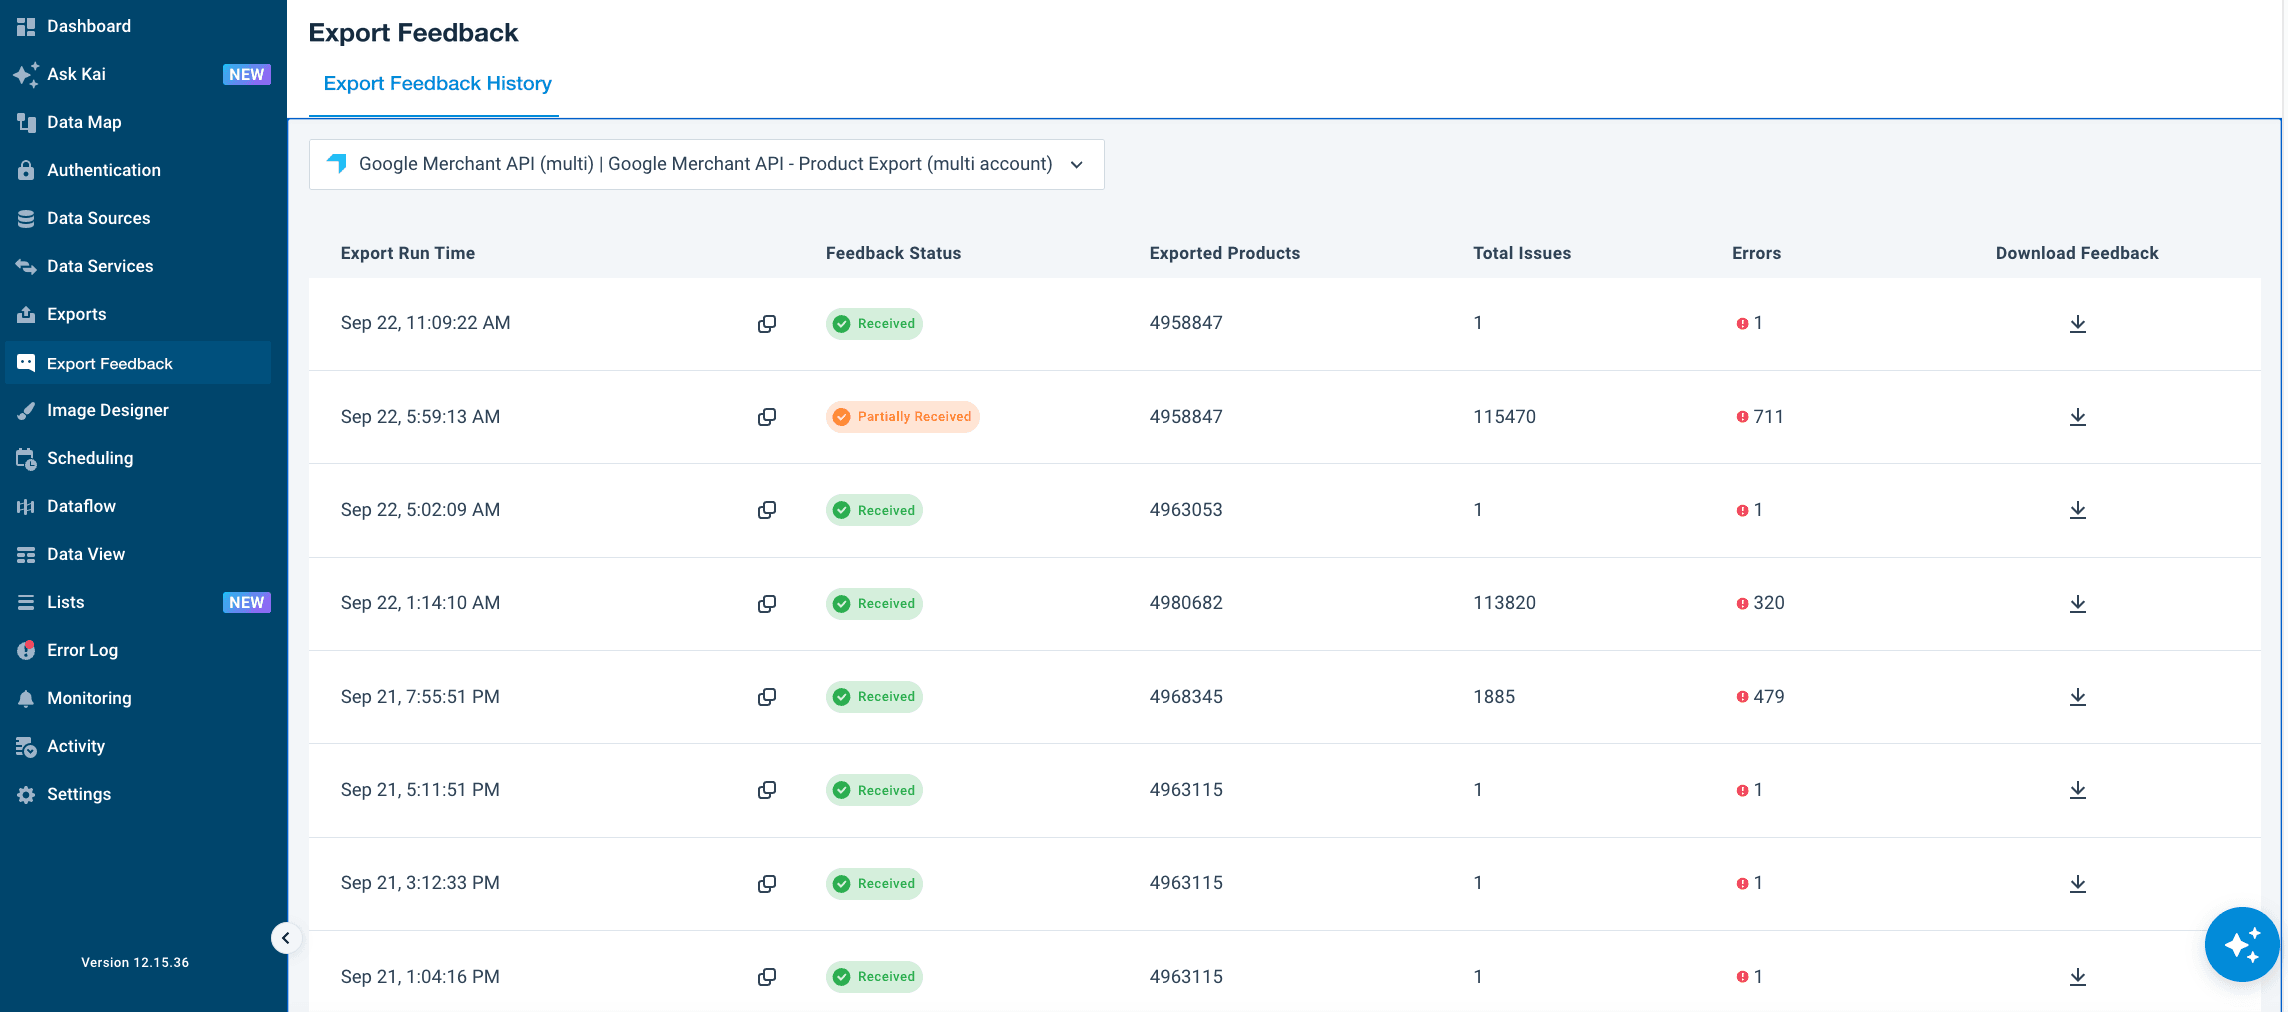The height and width of the screenshot is (1012, 2288).
Task: Click the Activity sidebar icon
Action: 26,746
